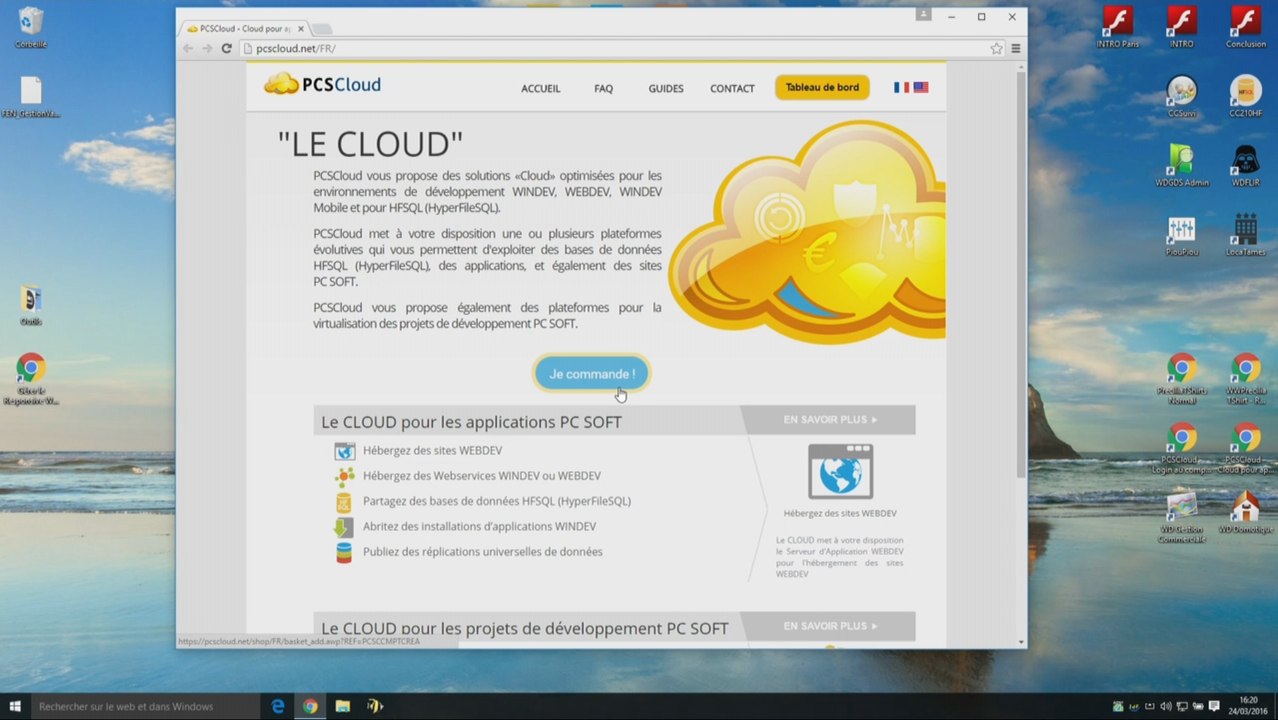Click the database icon beside Partagez des bases
The width and height of the screenshot is (1278, 720).
click(x=344, y=502)
